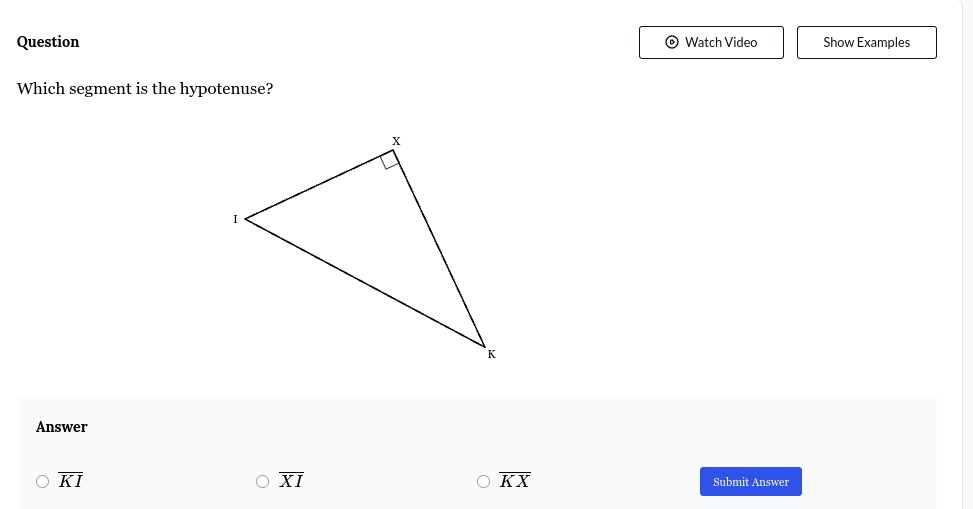Select the KX radio button
The height and width of the screenshot is (509, 973).
pyautogui.click(x=483, y=482)
